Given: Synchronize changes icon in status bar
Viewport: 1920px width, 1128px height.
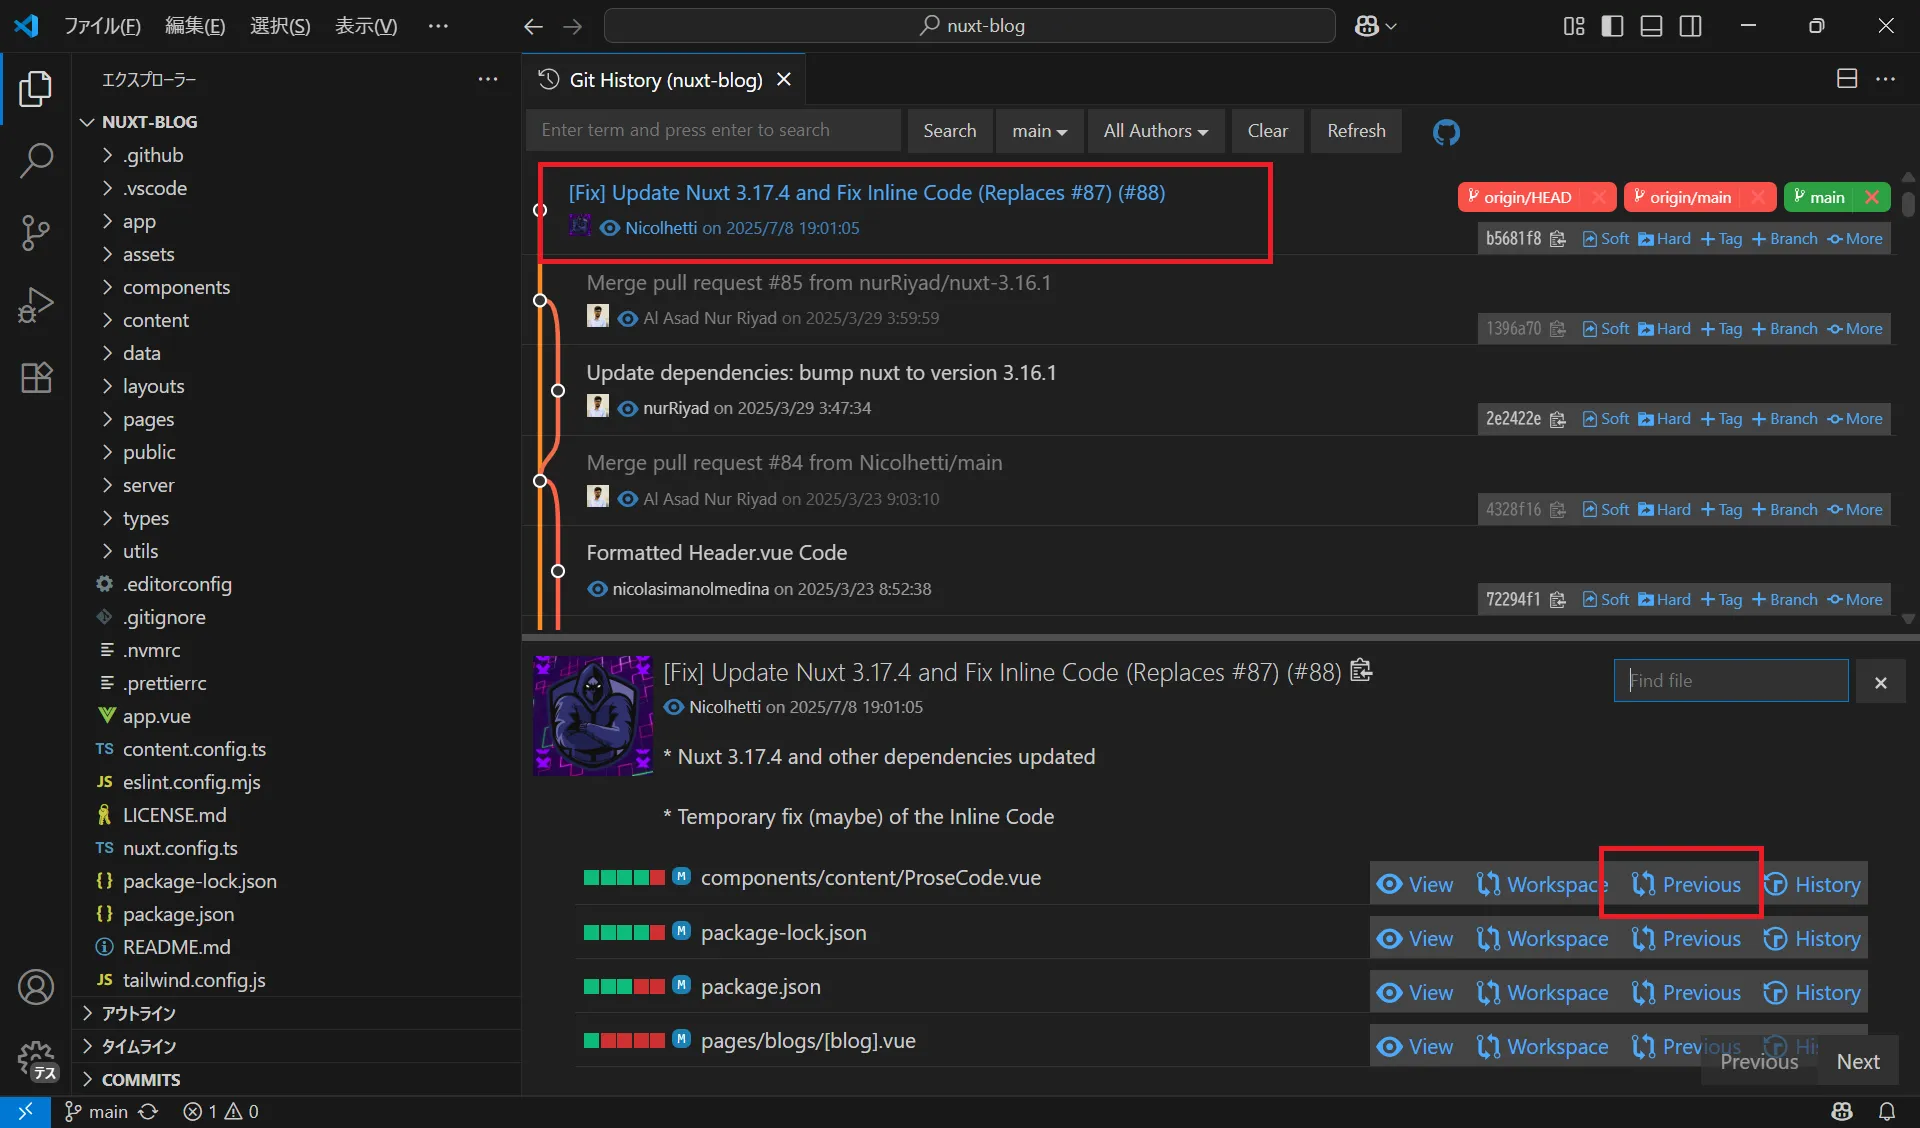Looking at the screenshot, I should click(148, 1111).
